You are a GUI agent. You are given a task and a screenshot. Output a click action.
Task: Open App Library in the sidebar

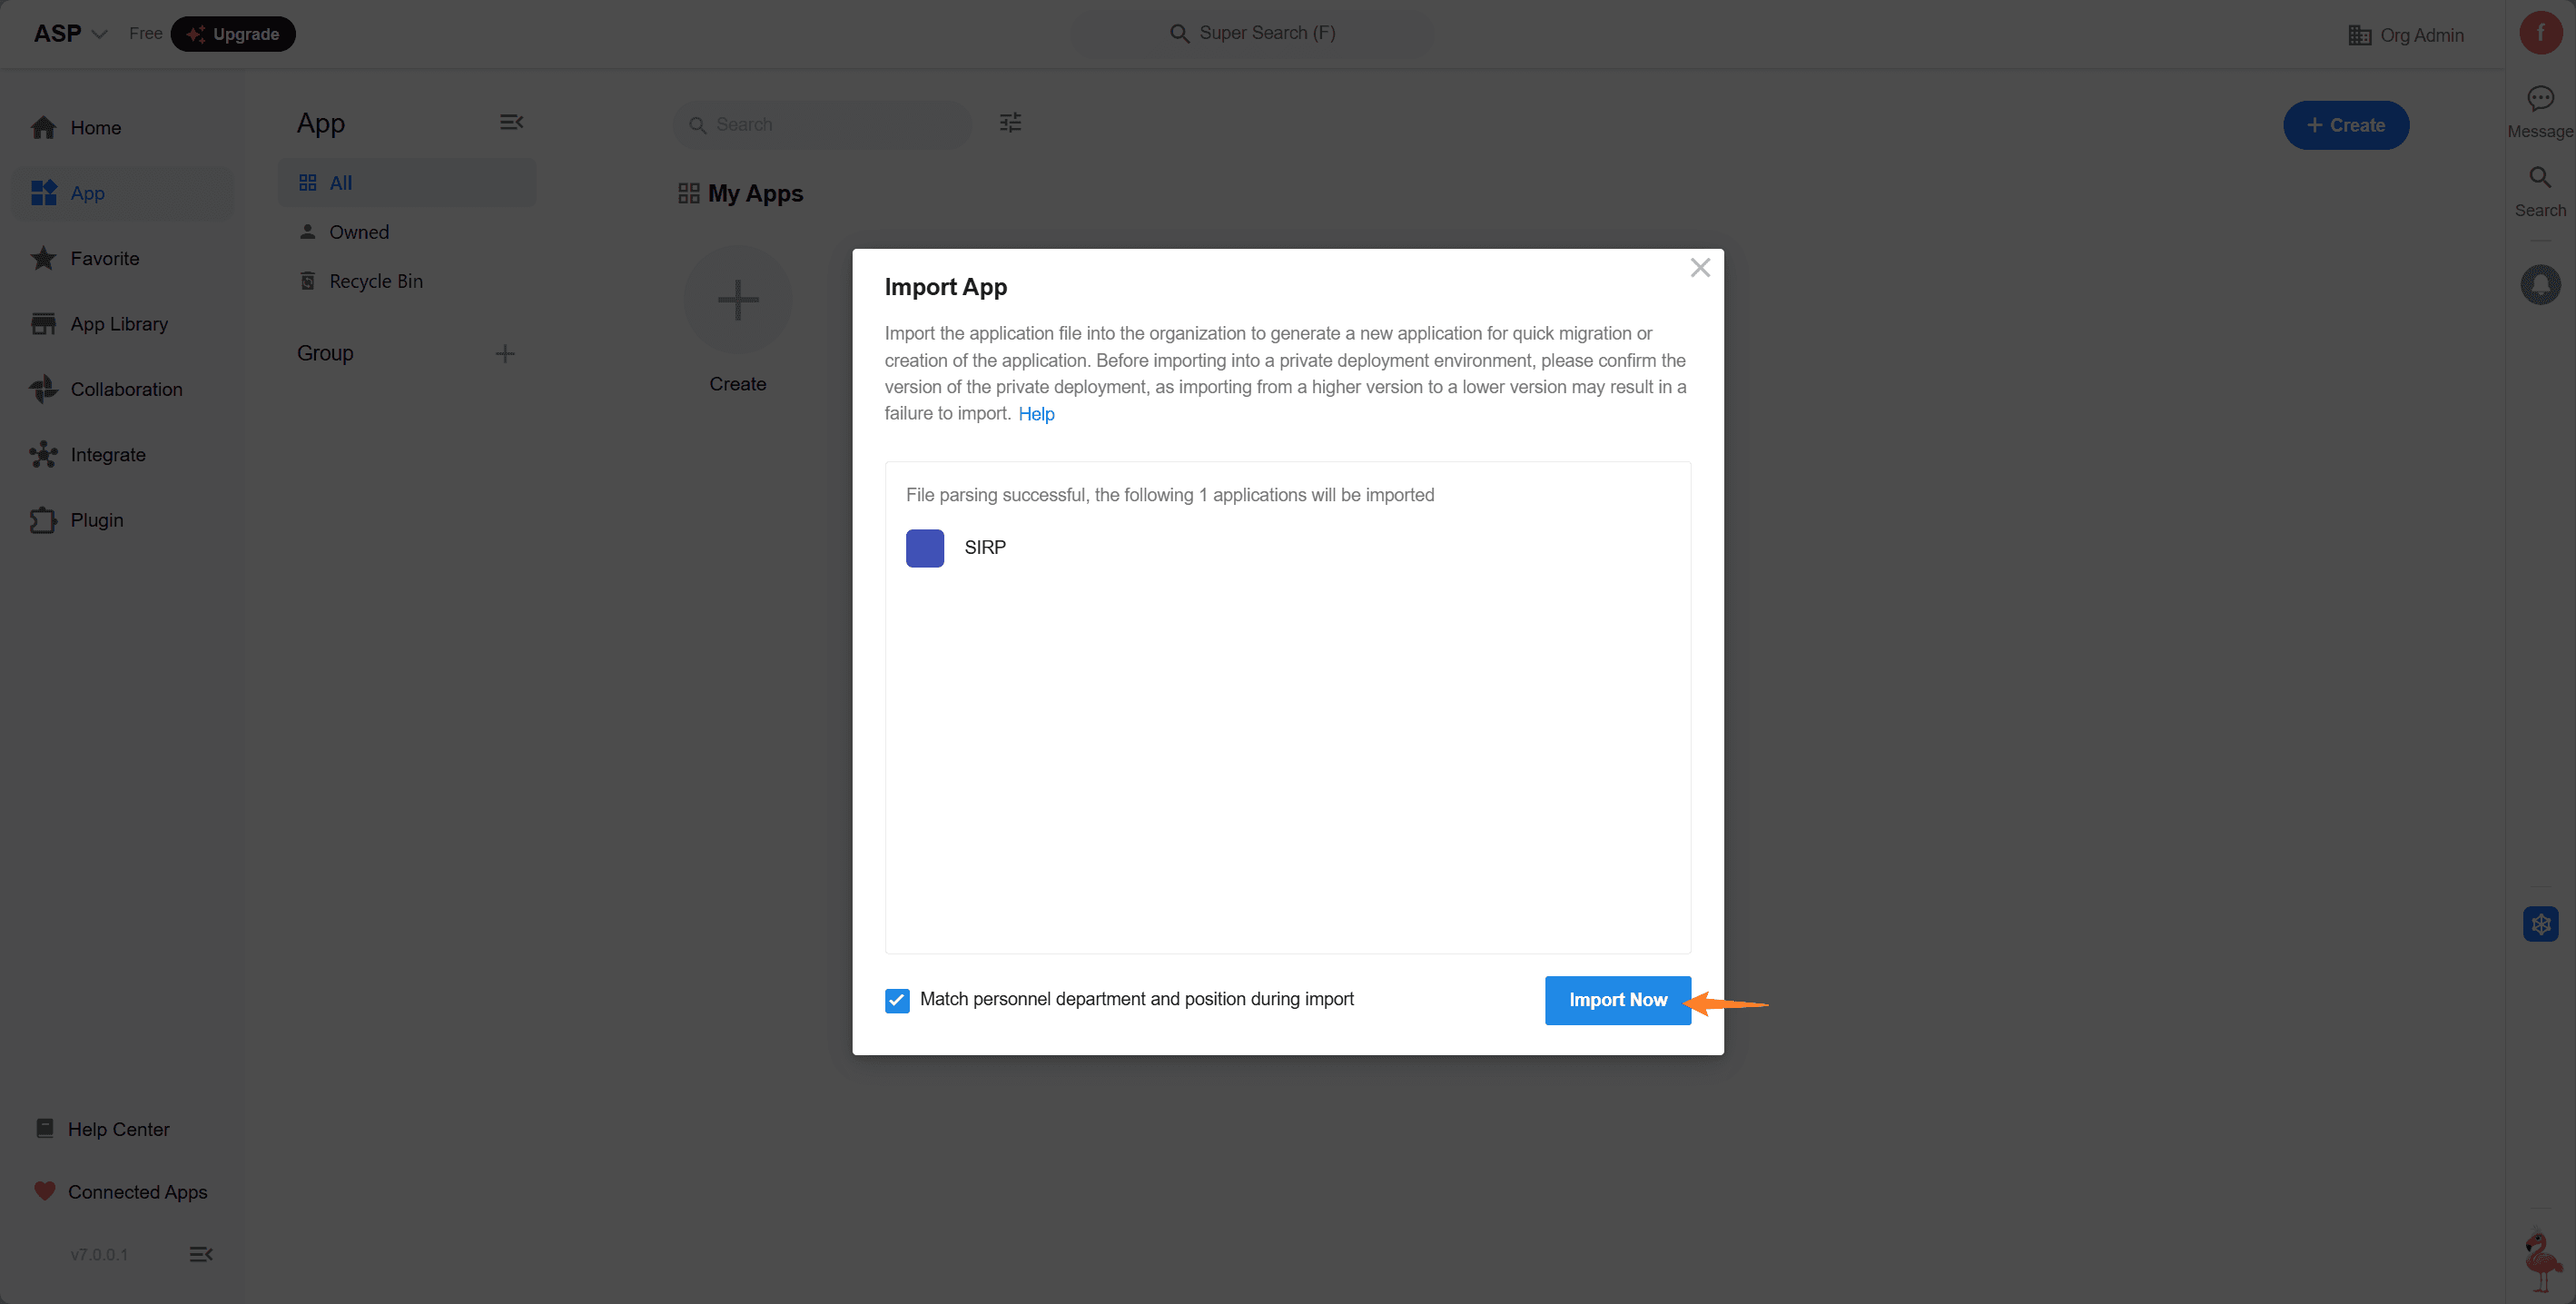tap(118, 324)
